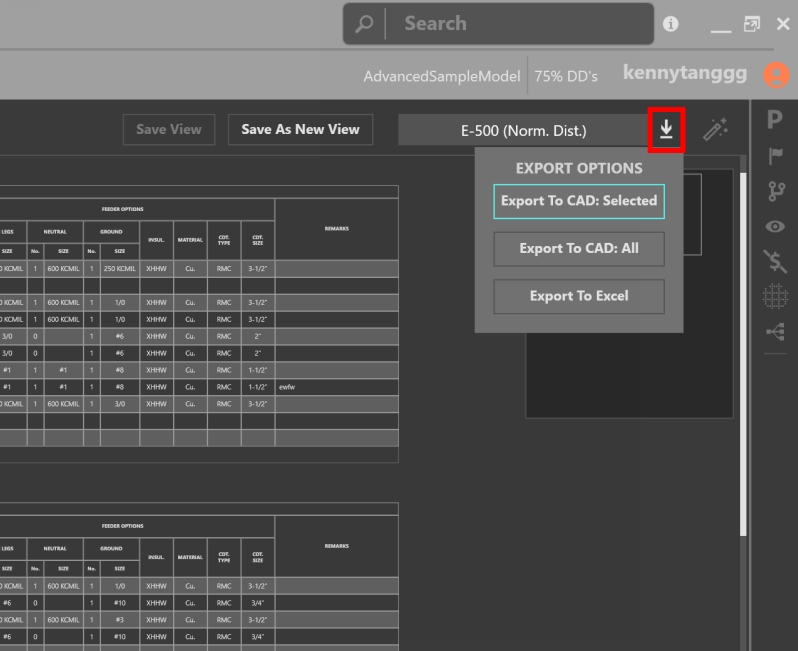Click the 3/0 ground size cell
This screenshot has height=651, width=798.
[120, 404]
